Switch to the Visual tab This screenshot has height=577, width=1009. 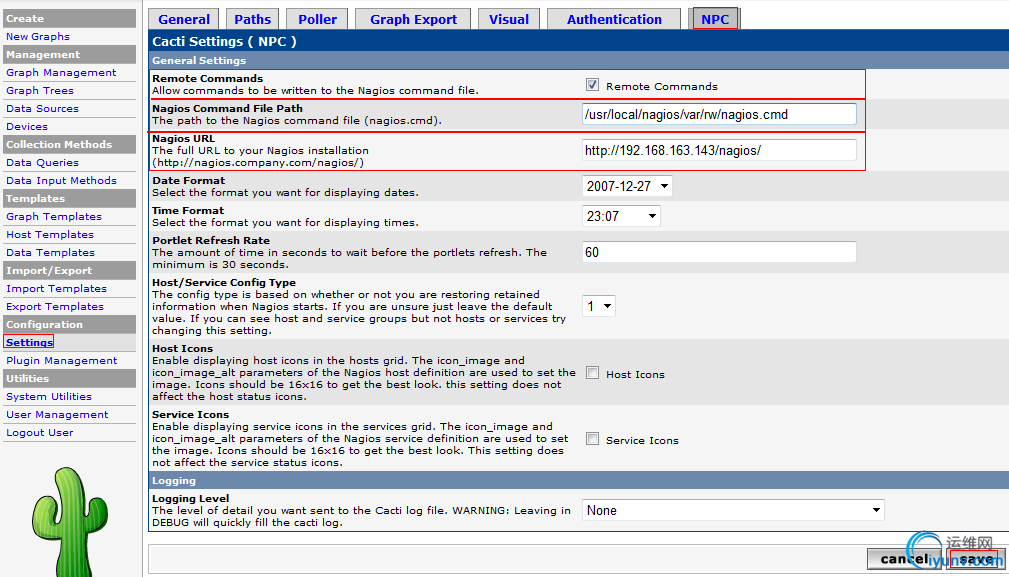click(508, 19)
